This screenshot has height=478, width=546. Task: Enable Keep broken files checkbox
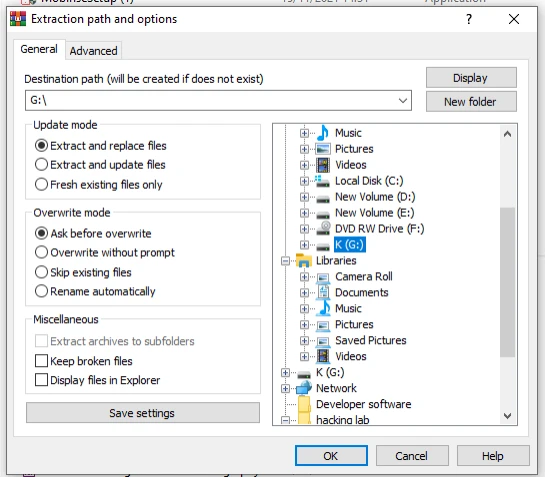[41, 361]
